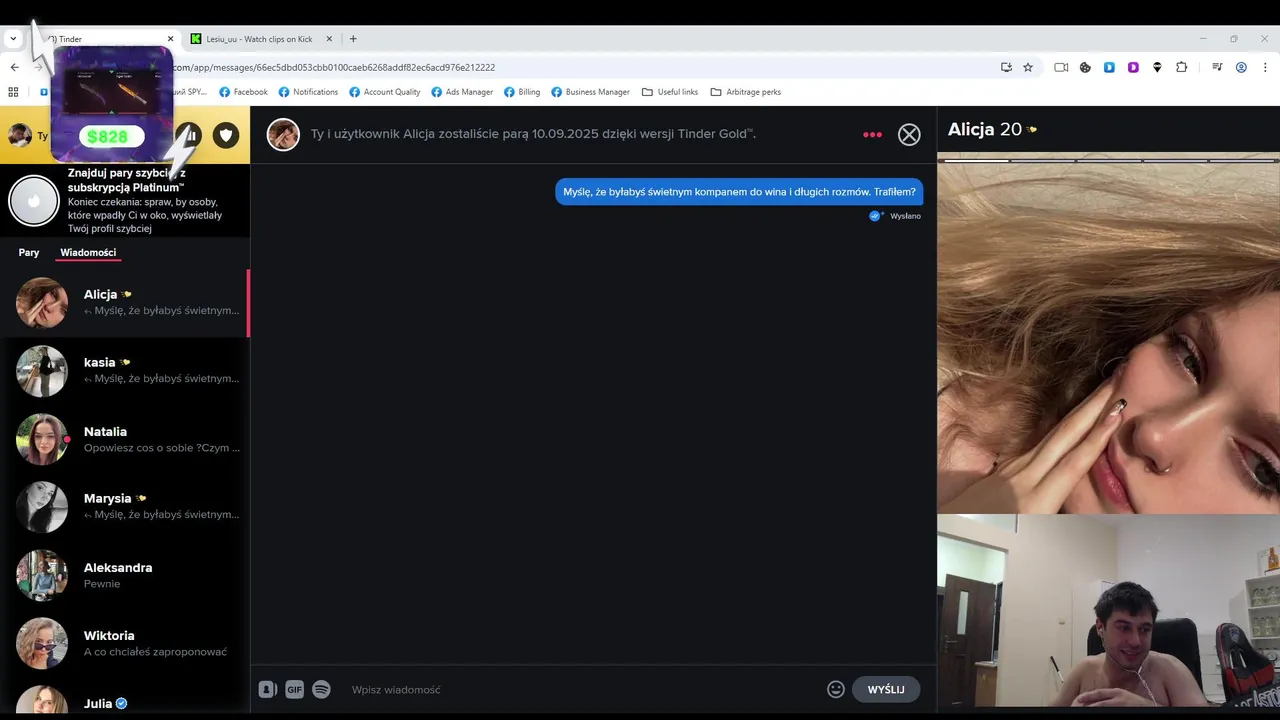This screenshot has width=1280, height=720.
Task: Click the cookie extension icon
Action: pyautogui.click(x=1085, y=67)
